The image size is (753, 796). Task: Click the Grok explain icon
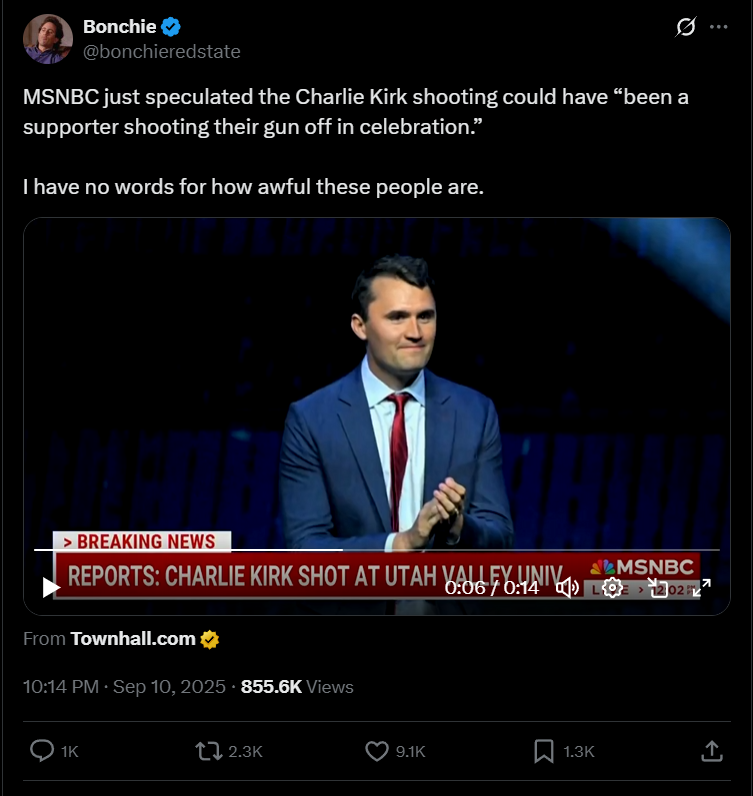pyautogui.click(x=686, y=28)
